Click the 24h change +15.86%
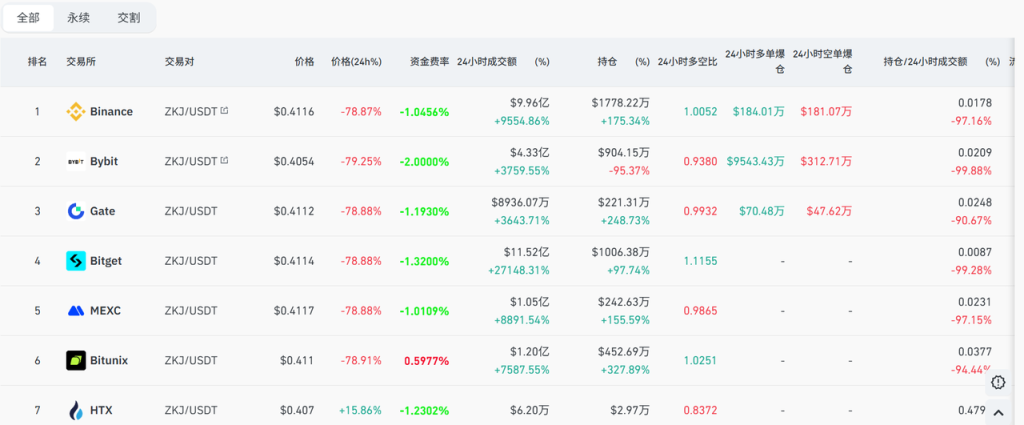The width and height of the screenshot is (1024, 425). tap(360, 410)
